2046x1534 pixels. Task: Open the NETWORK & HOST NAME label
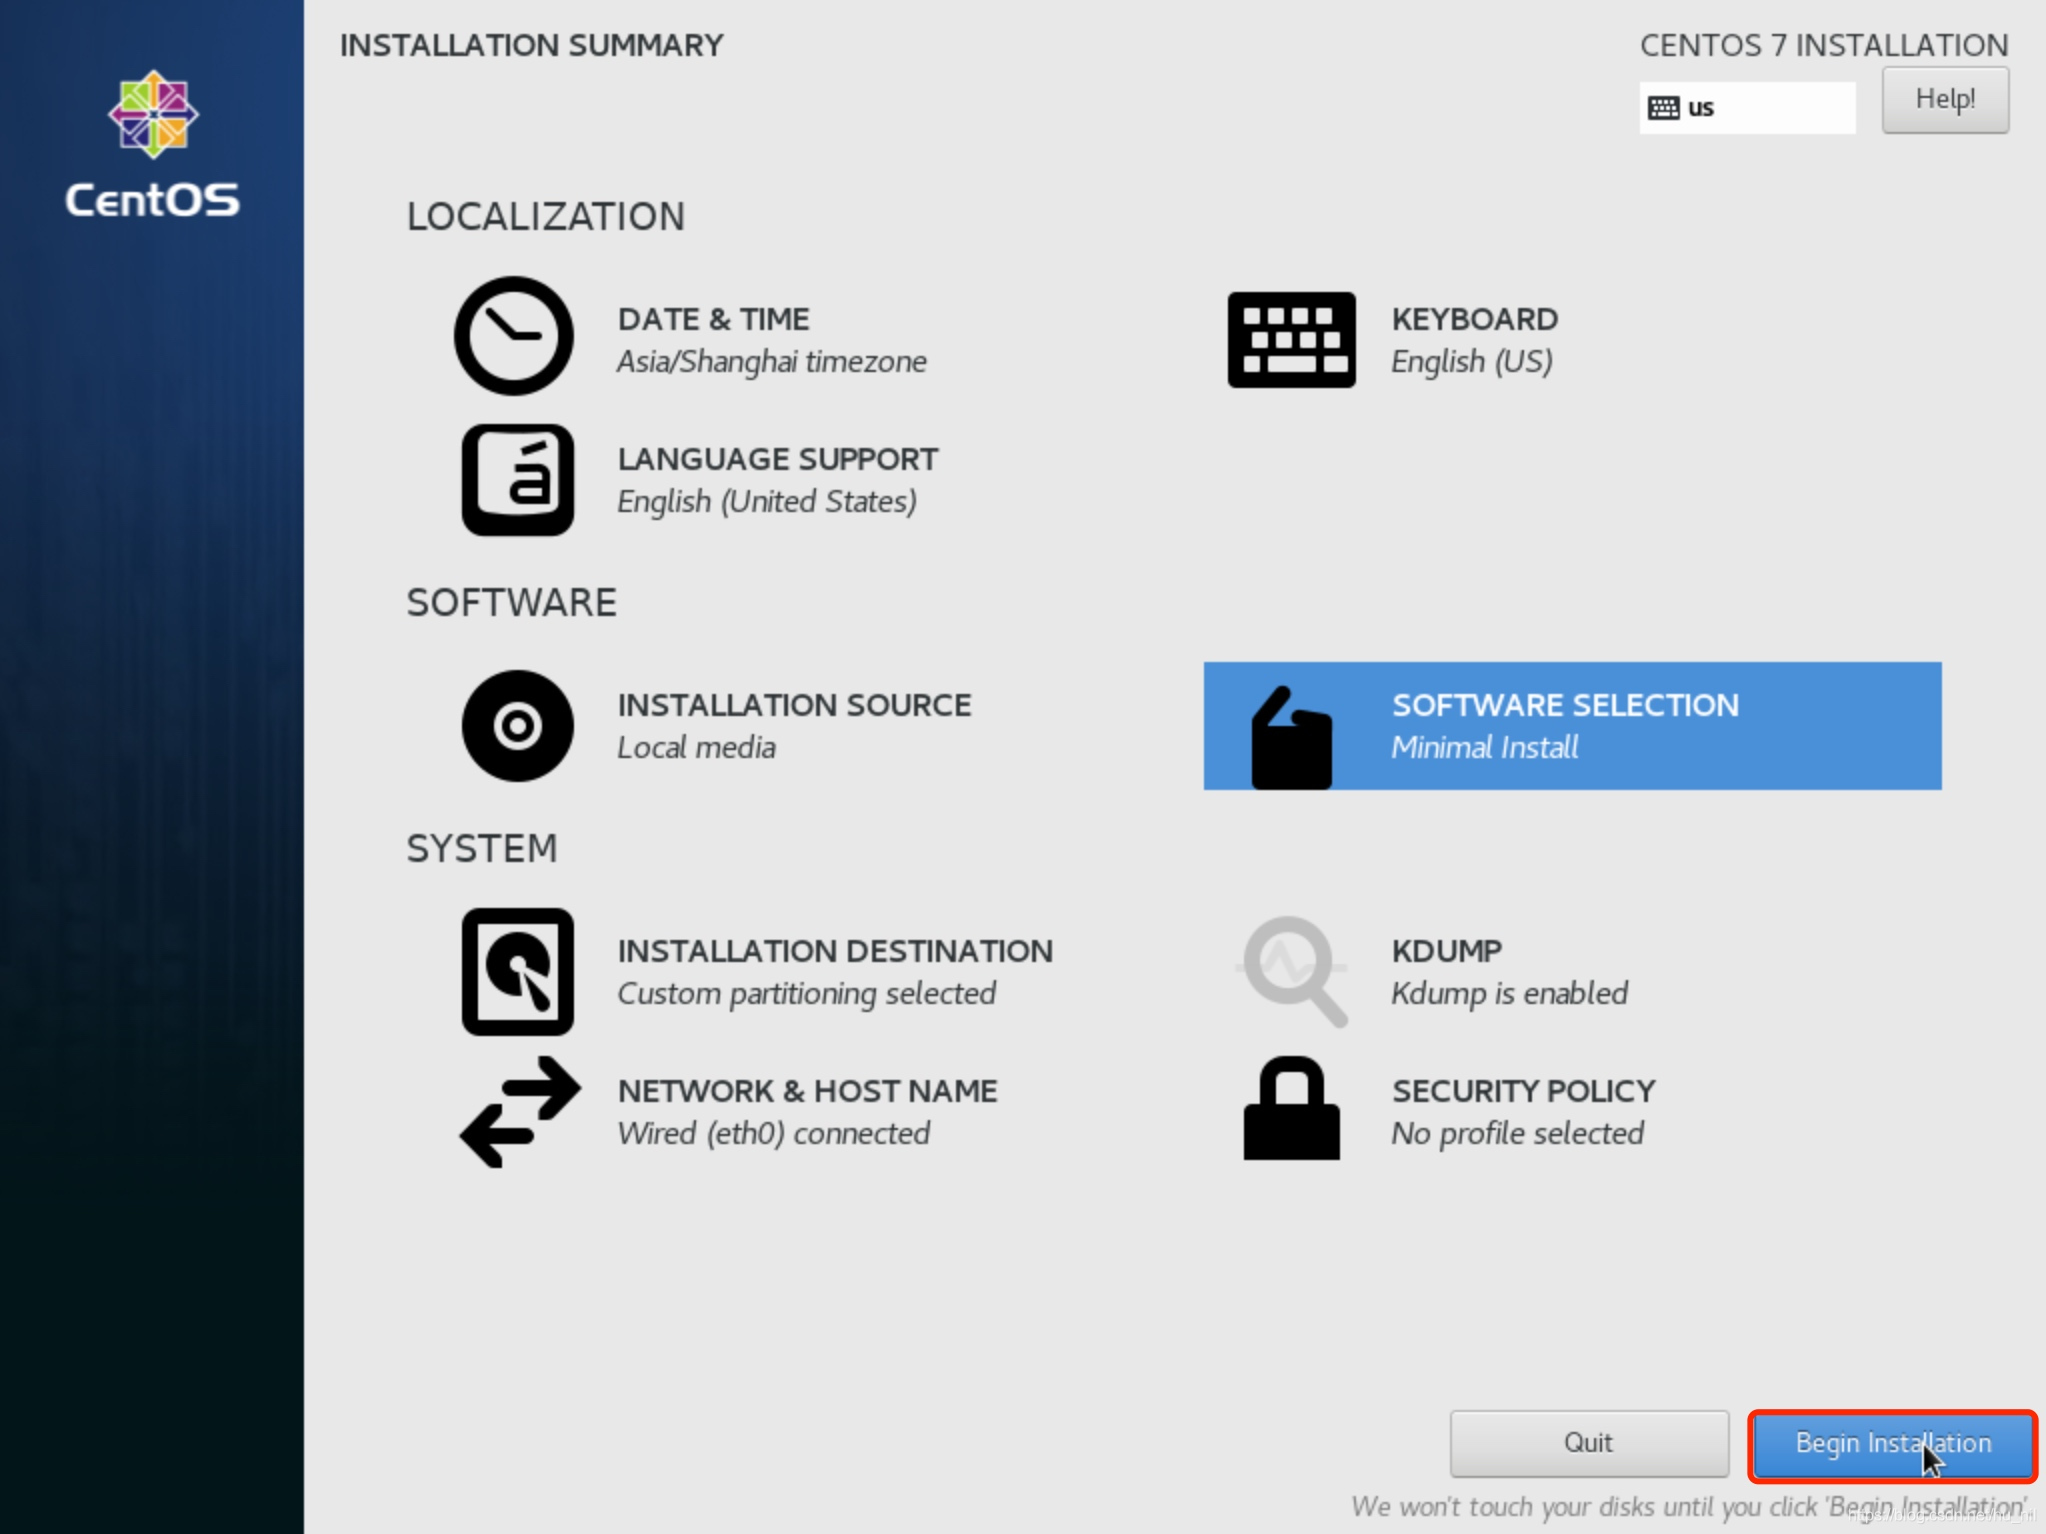[807, 1091]
